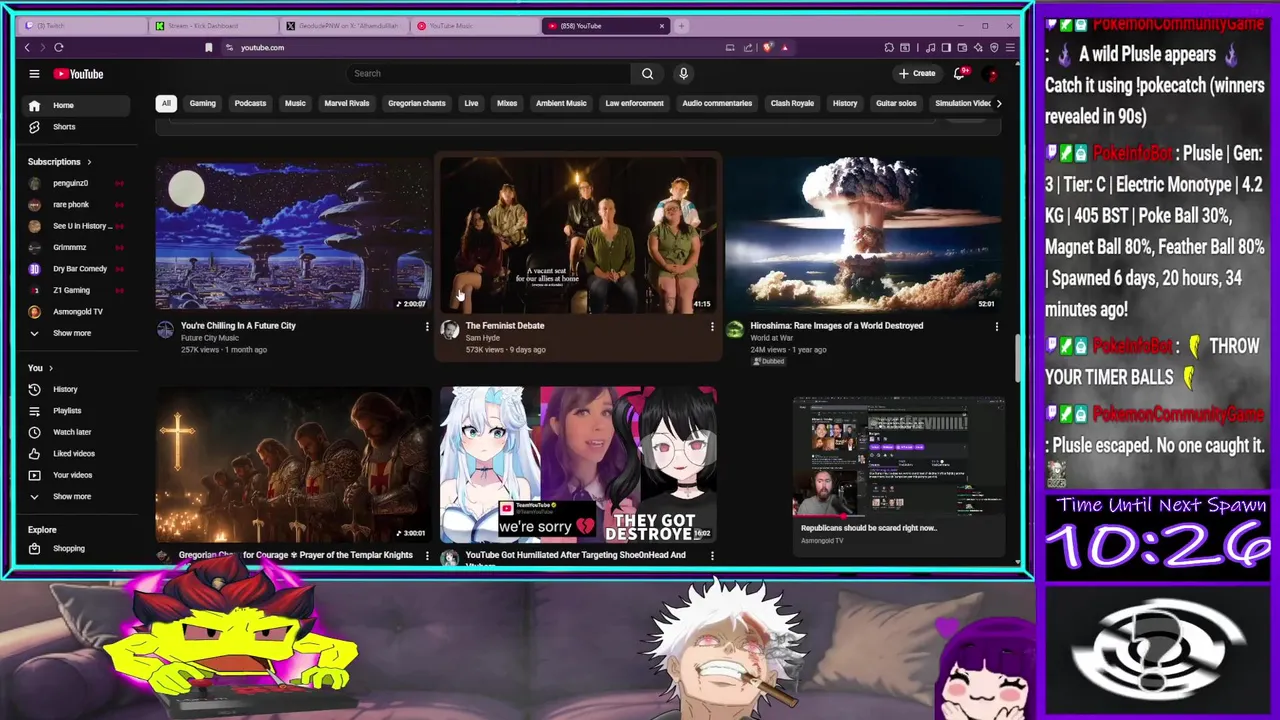Open the account avatar menu
Screen dimensions: 1280x720
pyautogui.click(x=991, y=74)
